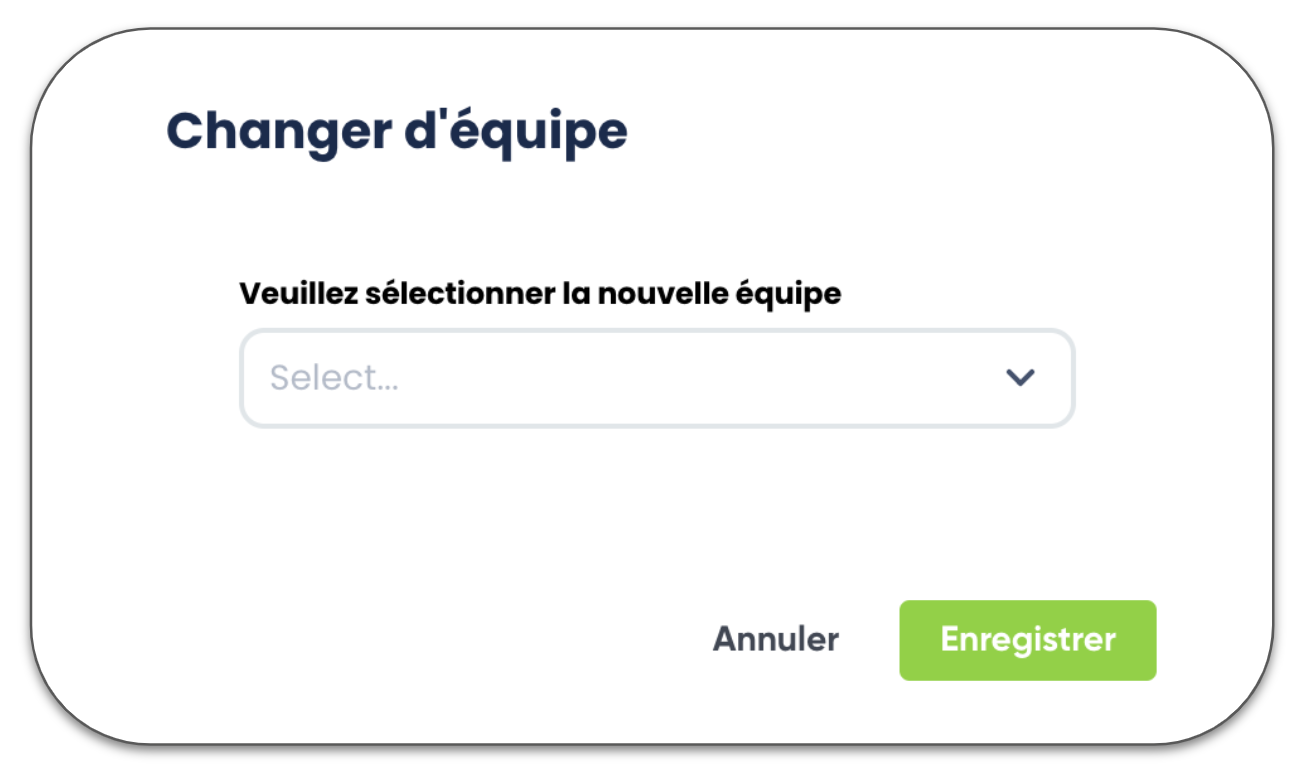Click the "Veuillez sélectionner la nouvelle équipe" label
This screenshot has height=782, width=1302.
coord(540,294)
